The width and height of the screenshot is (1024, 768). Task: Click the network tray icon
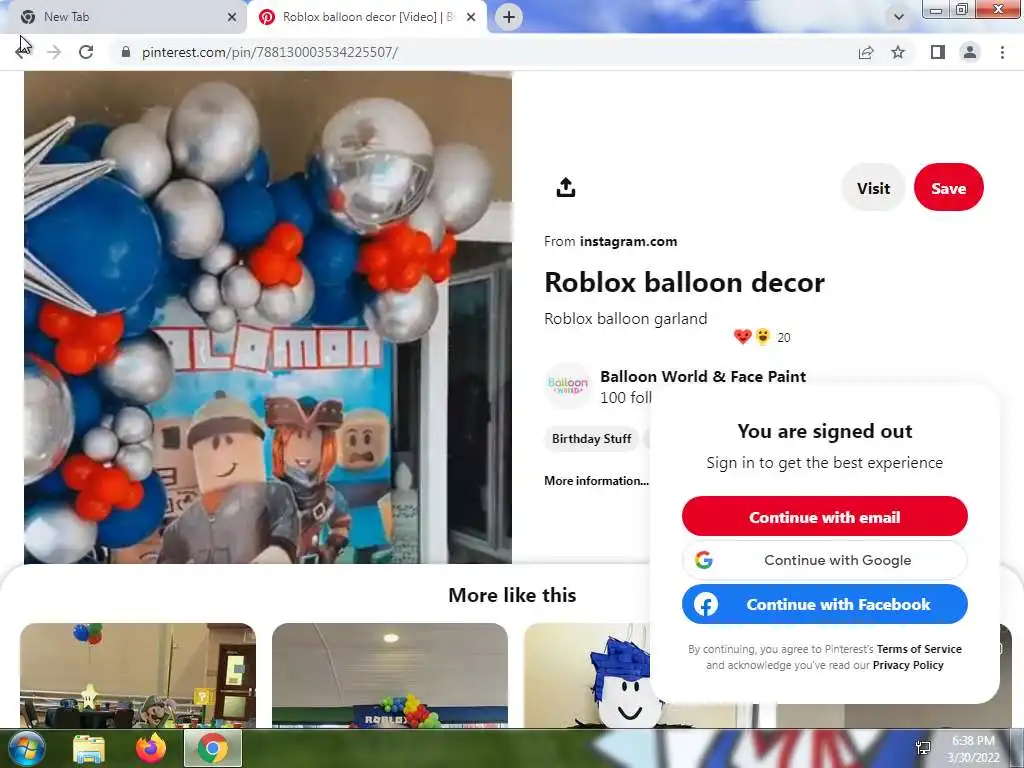coord(923,748)
